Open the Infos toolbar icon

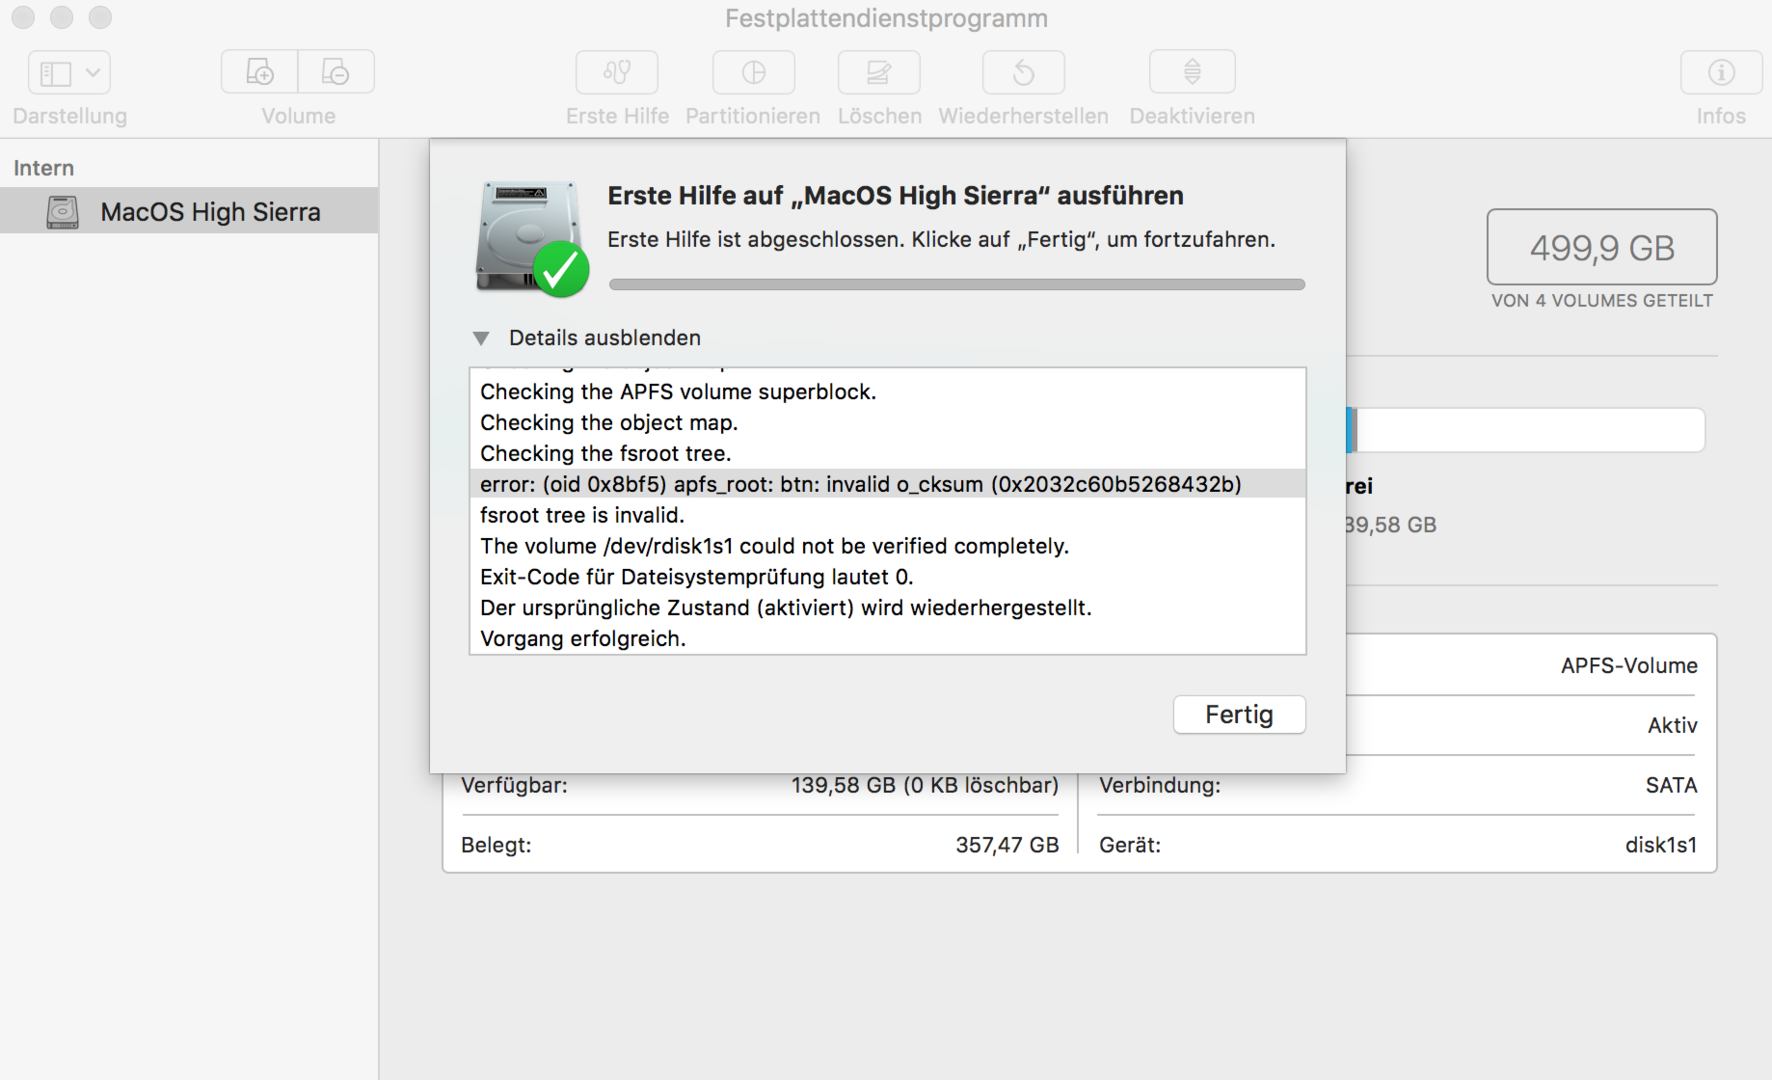pos(1721,72)
